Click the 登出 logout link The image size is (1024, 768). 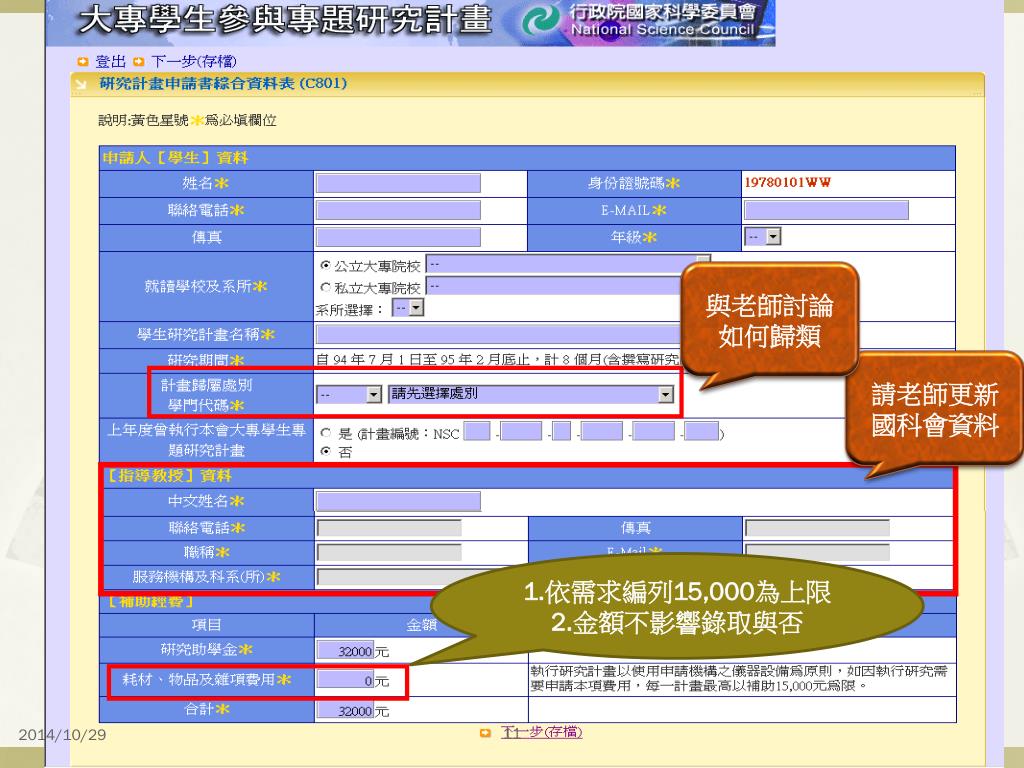point(110,62)
